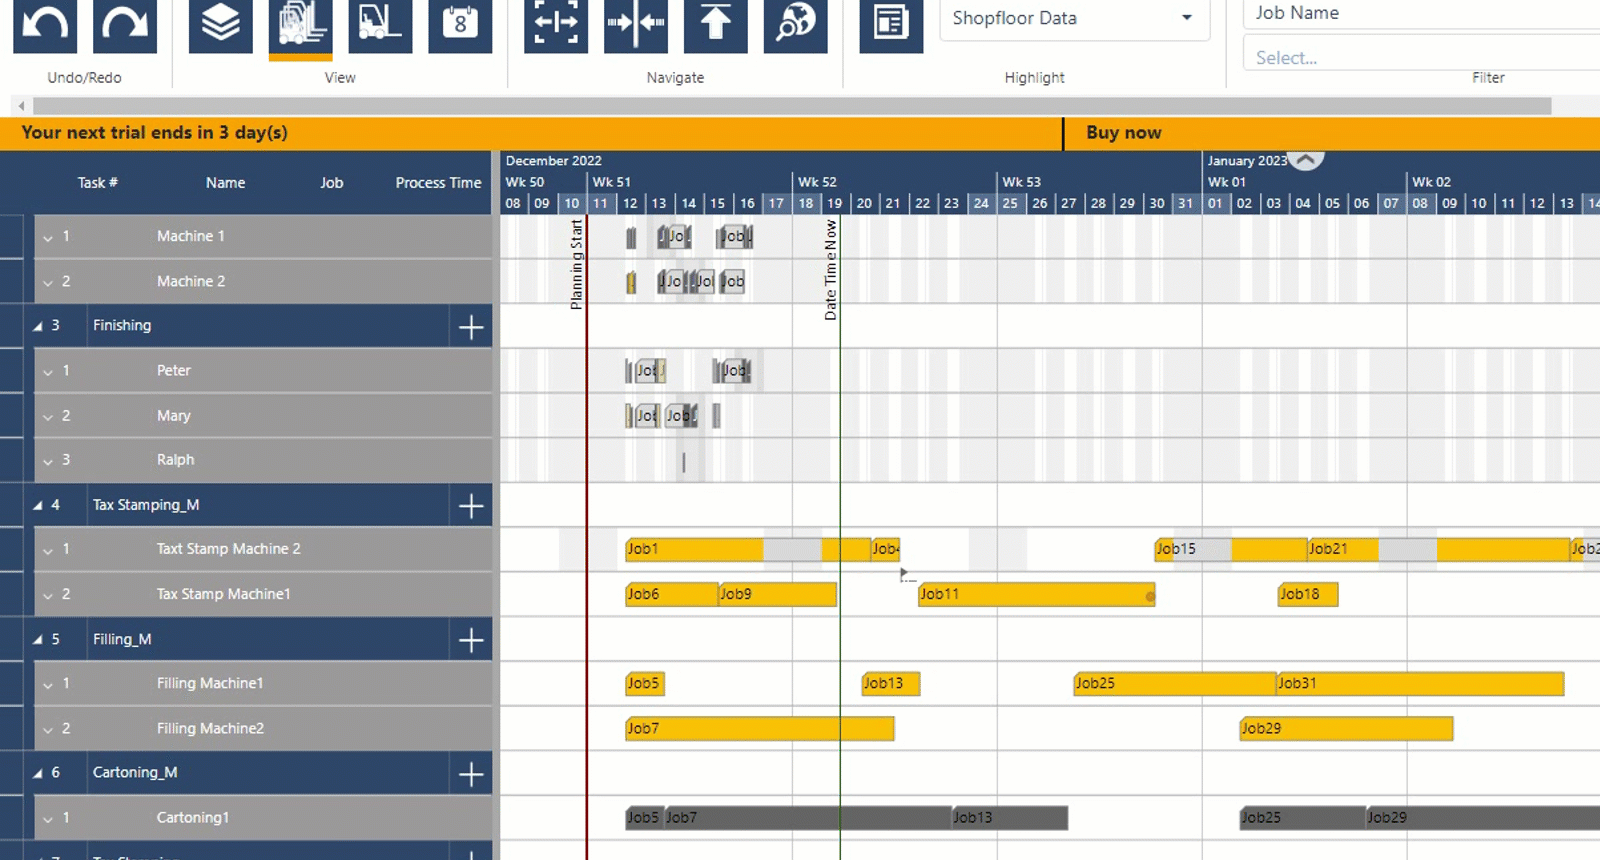This screenshot has height=860, width=1600.
Task: Expand the Machine 1 row chevron
Action: [x=47, y=238]
